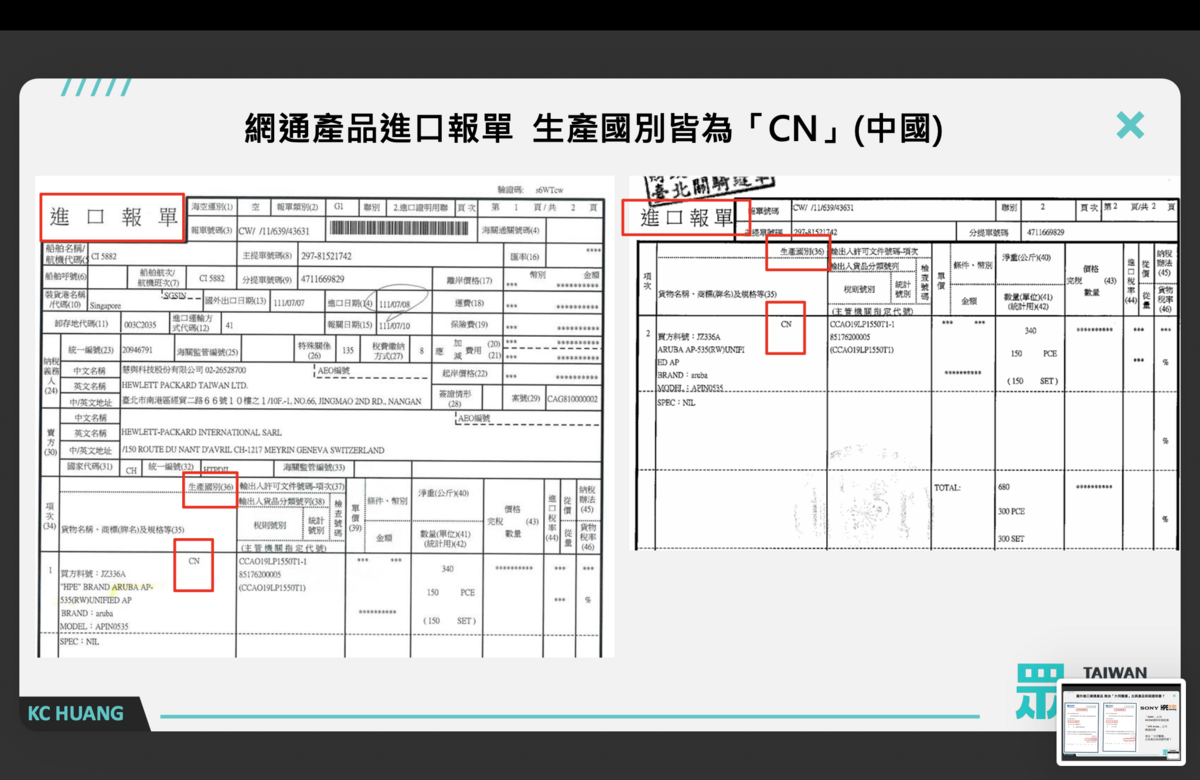Click CN country code in left document
The image size is (1200, 780).
click(x=194, y=562)
